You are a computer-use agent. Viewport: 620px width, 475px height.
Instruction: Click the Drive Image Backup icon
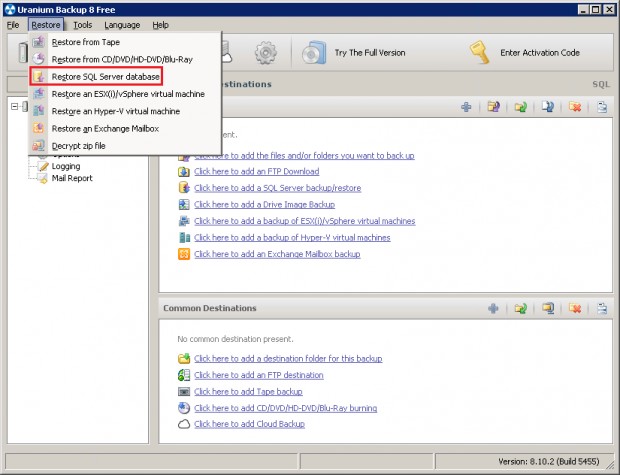(x=184, y=204)
